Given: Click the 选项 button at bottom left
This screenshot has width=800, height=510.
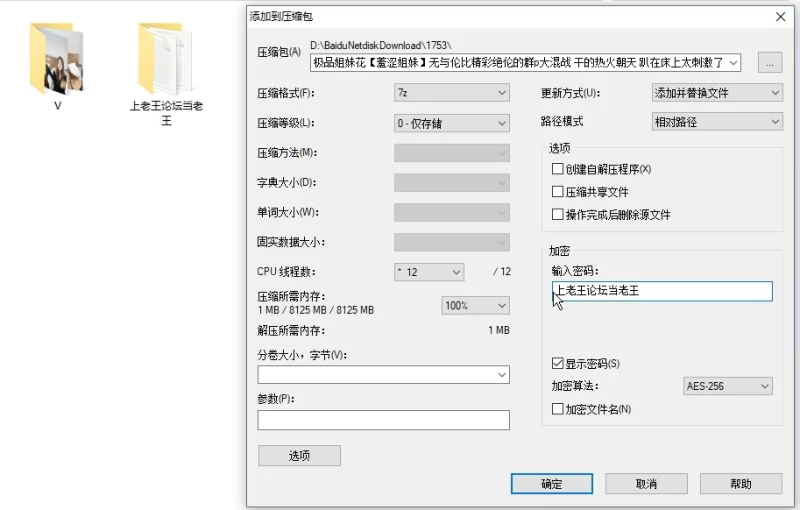Looking at the screenshot, I should (299, 455).
